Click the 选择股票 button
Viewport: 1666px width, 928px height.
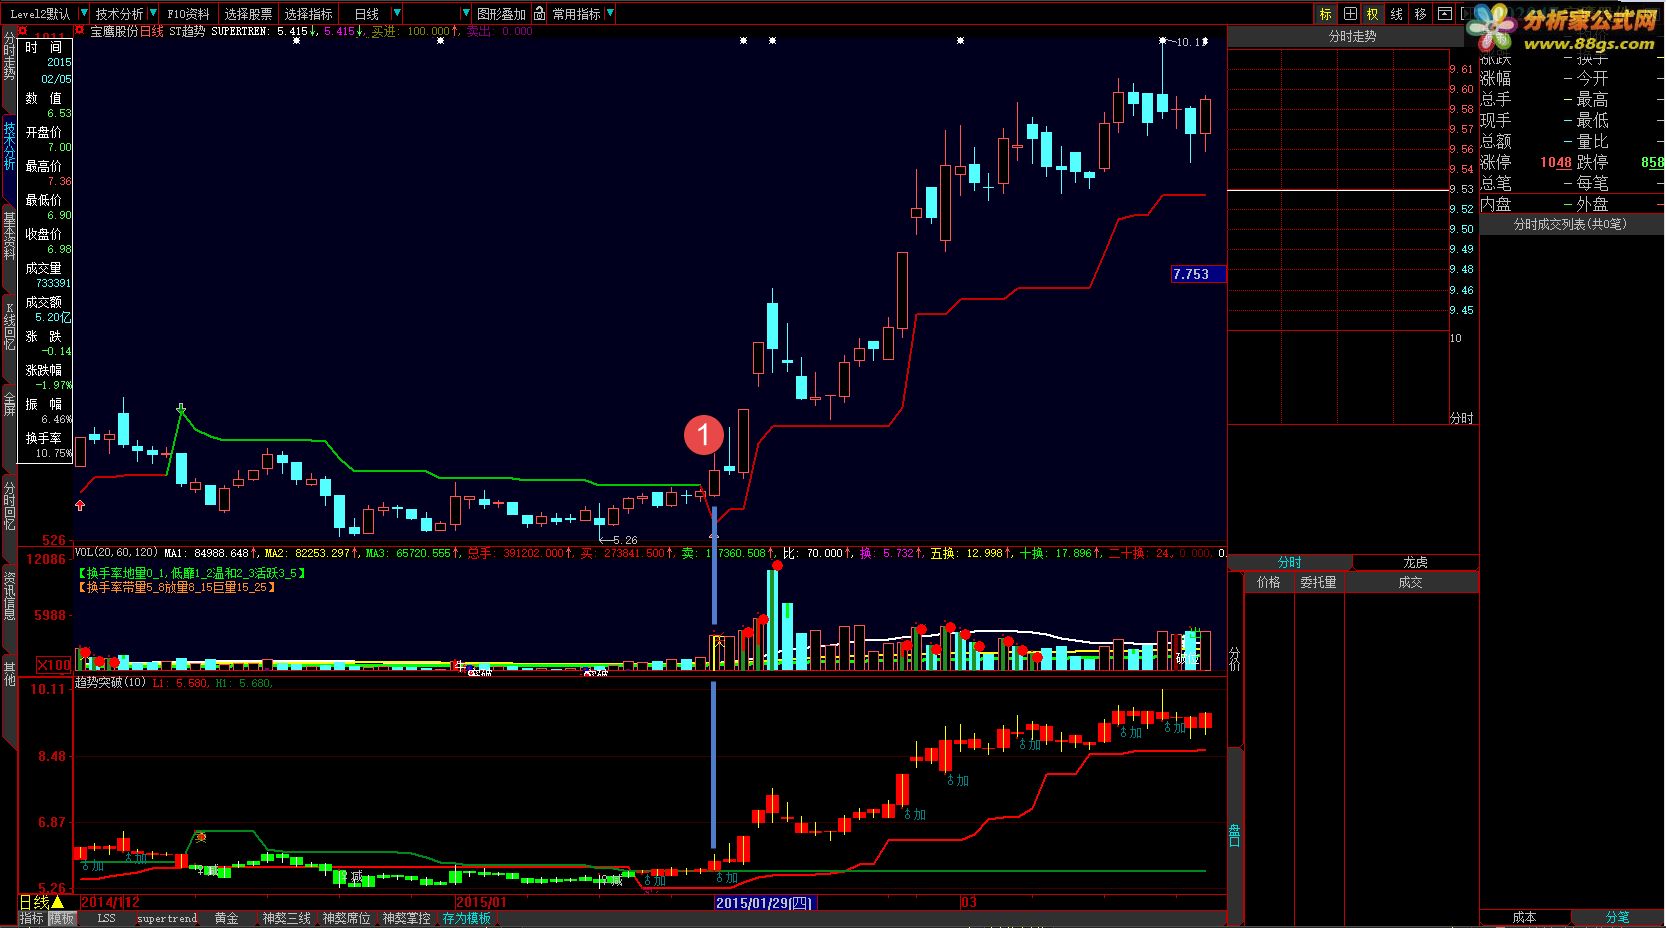tap(248, 14)
